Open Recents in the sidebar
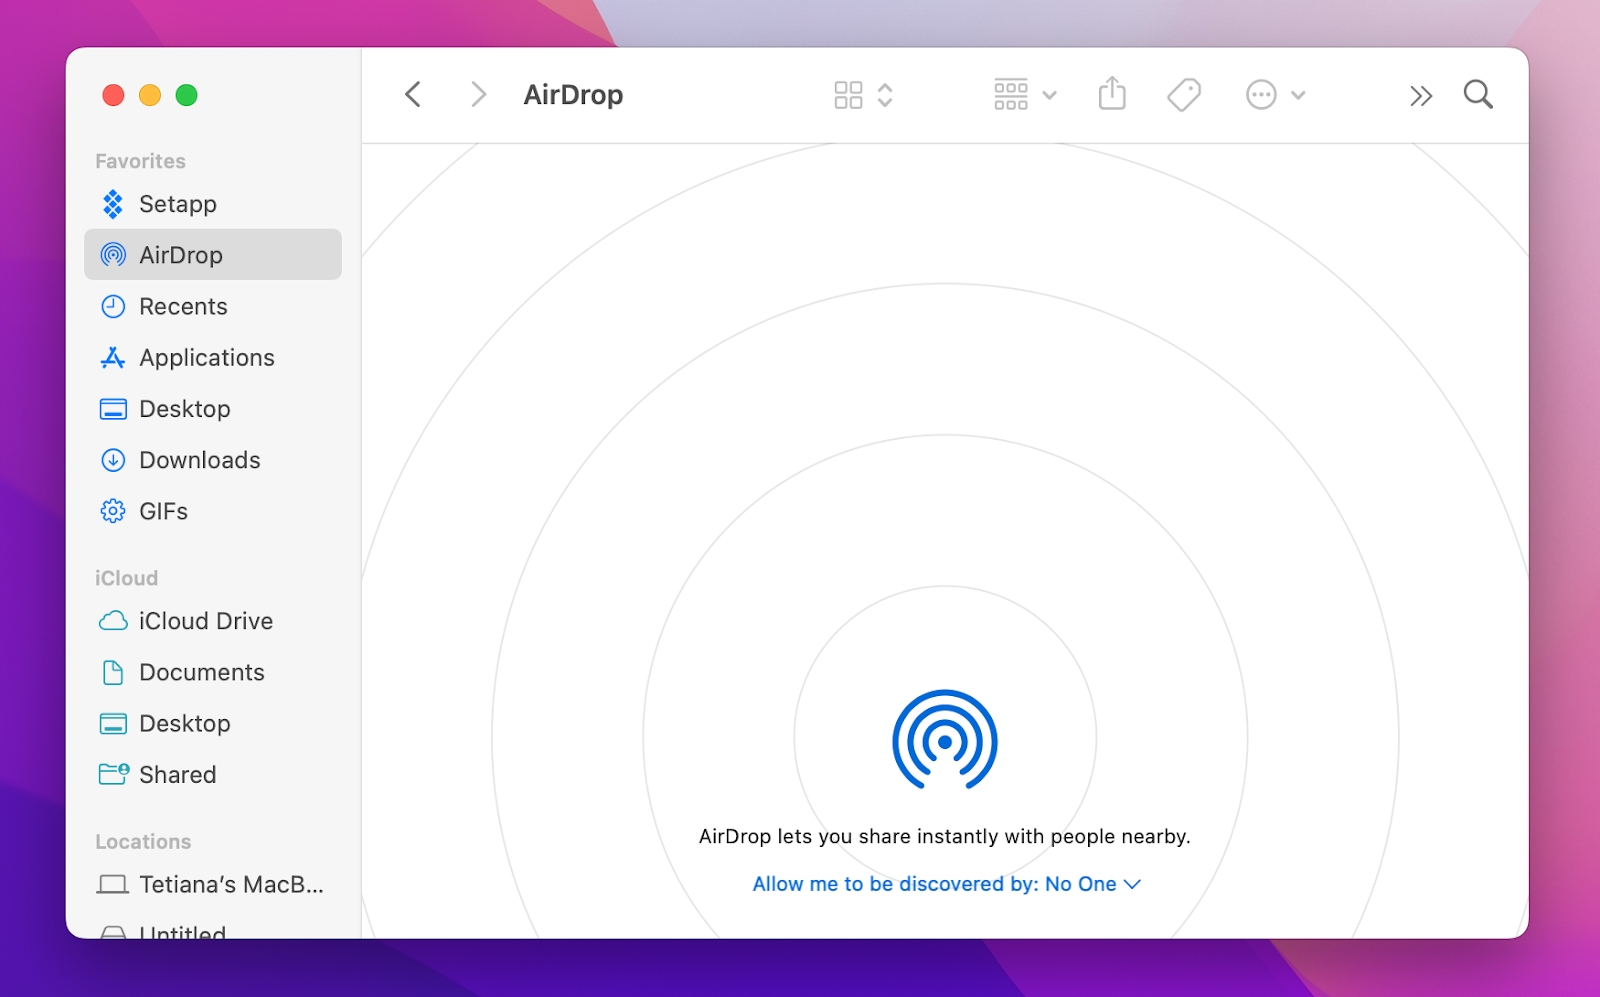 tap(213, 306)
